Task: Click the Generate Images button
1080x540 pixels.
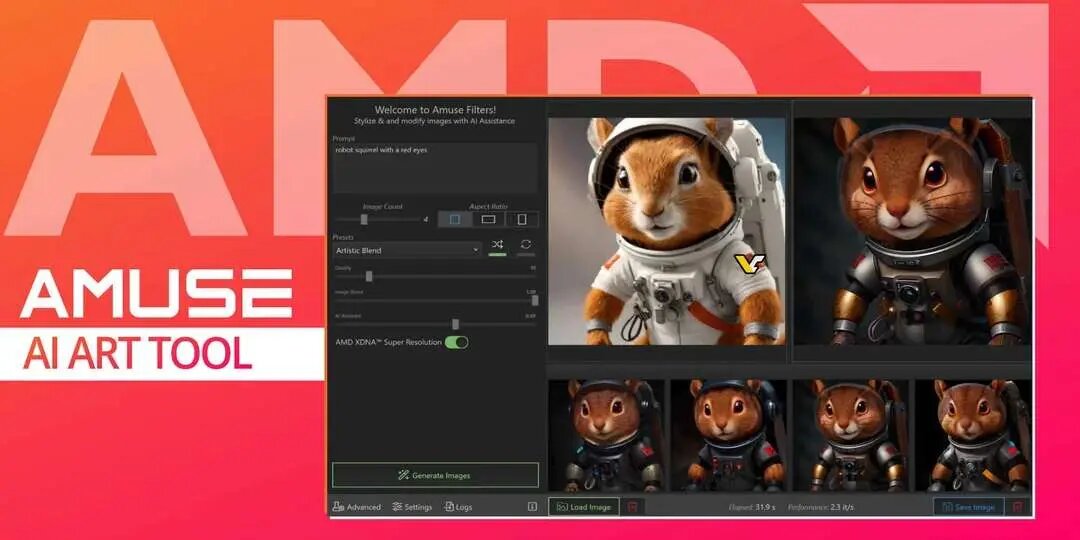Action: point(435,475)
